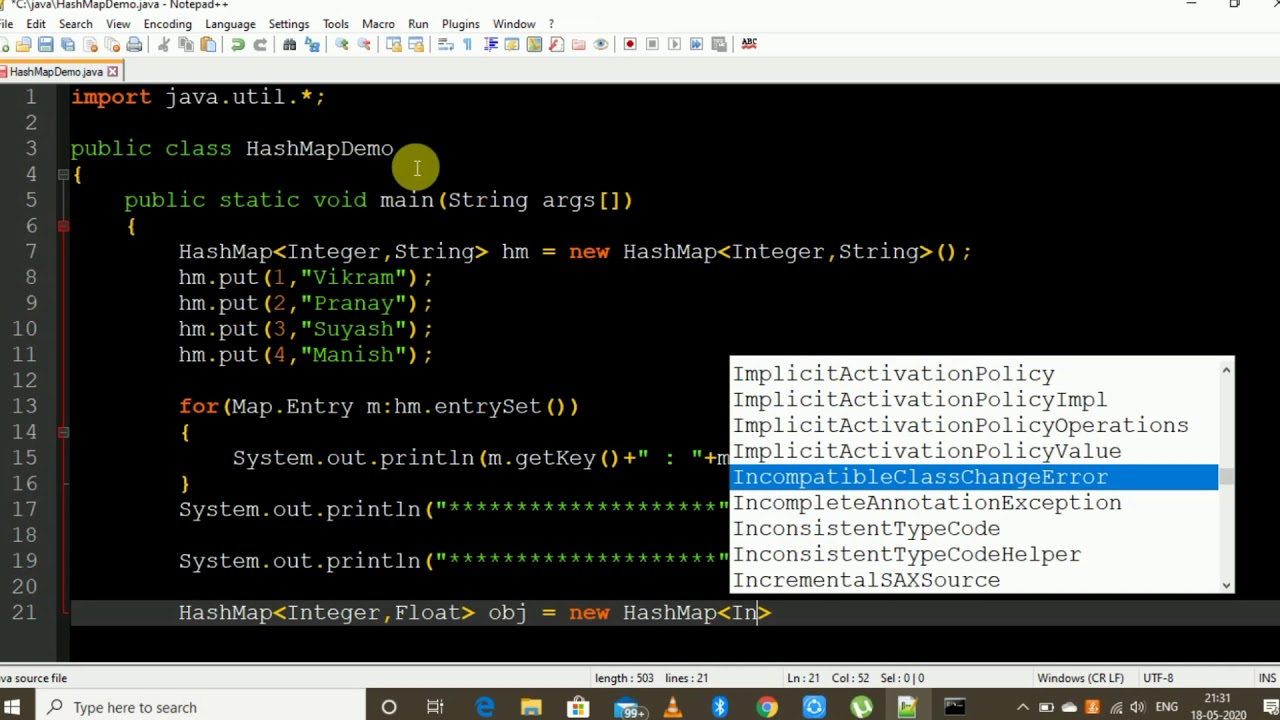The image size is (1280, 720).
Task: Click the Copy toolbar icon
Action: pyautogui.click(x=186, y=44)
